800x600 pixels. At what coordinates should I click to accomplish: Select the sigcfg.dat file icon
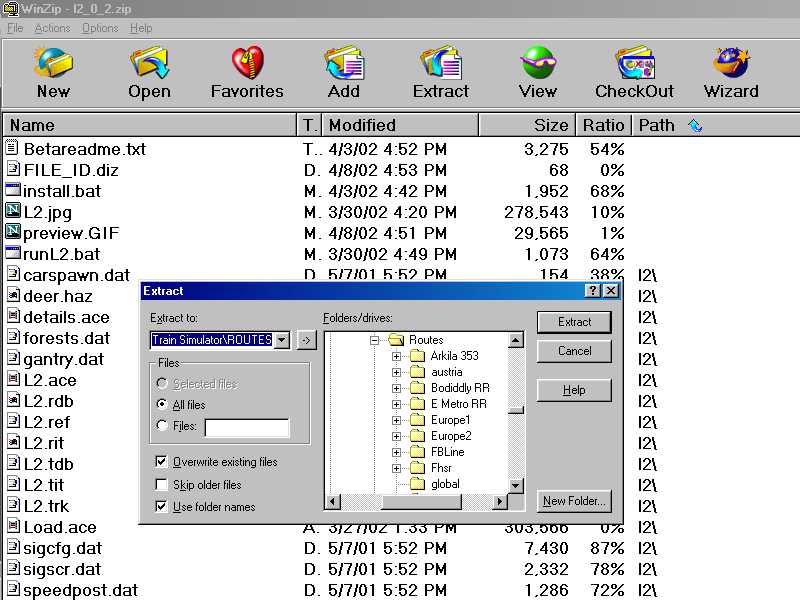[13, 547]
